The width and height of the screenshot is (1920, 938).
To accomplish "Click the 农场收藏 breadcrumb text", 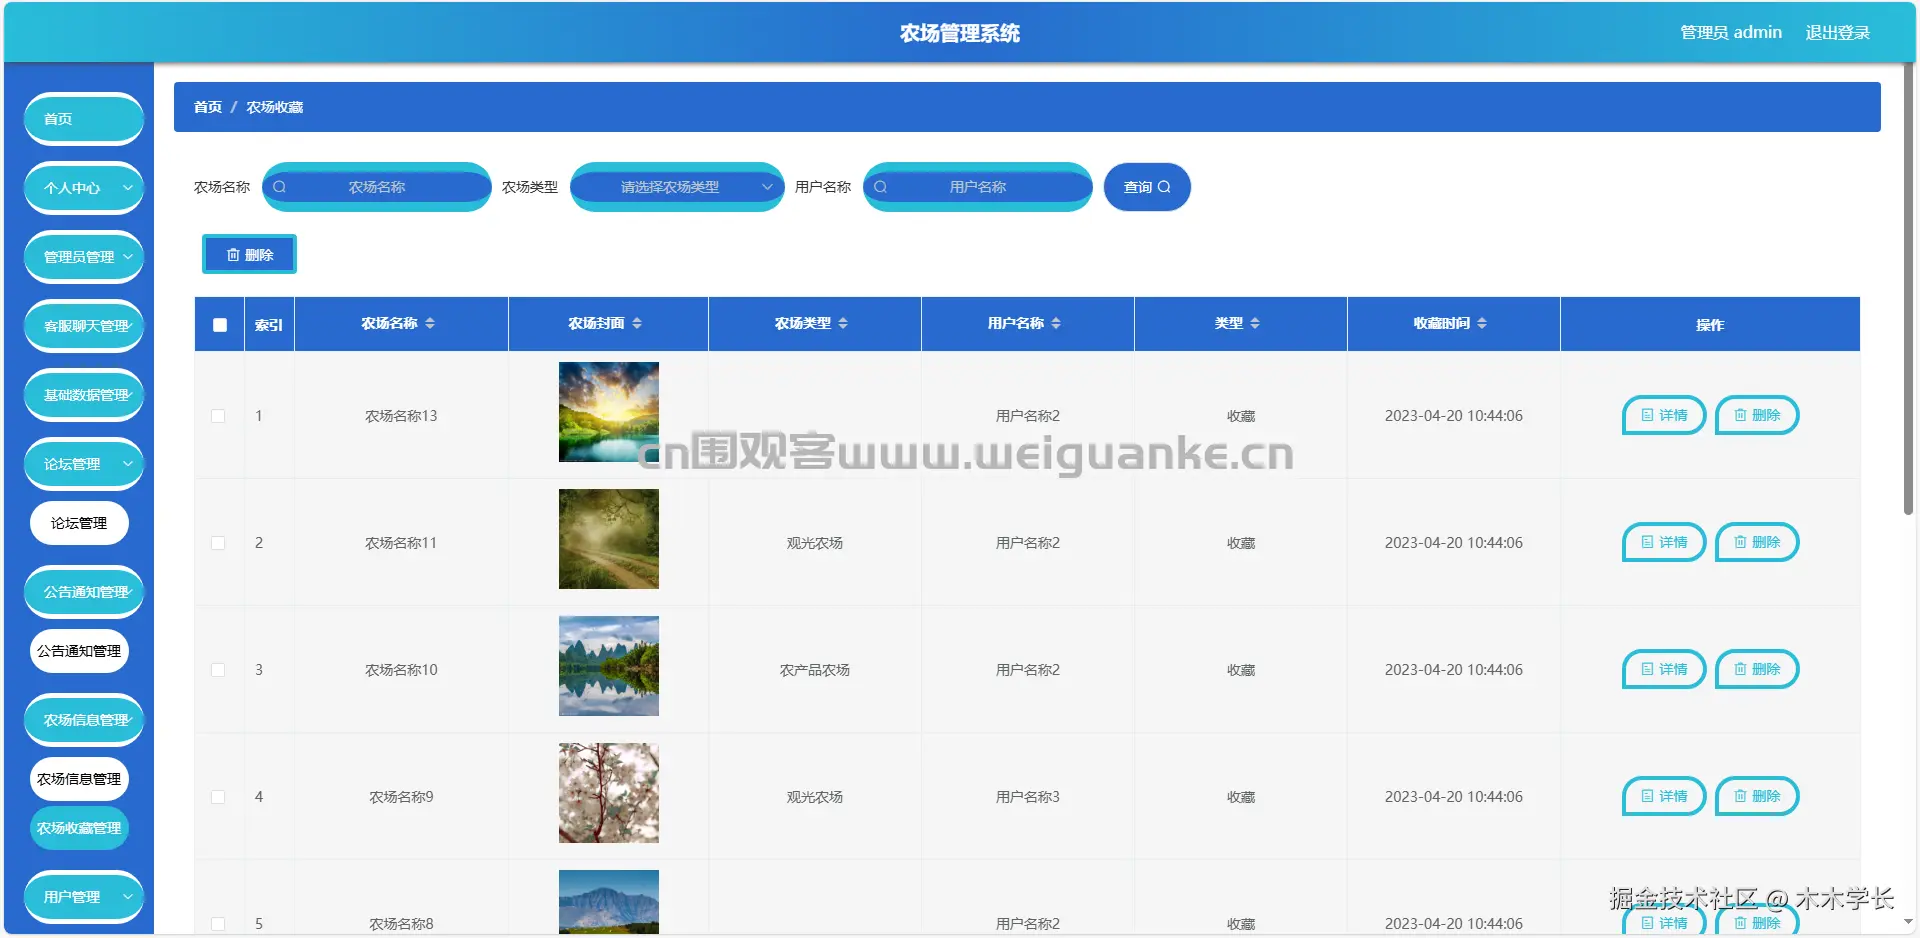I will (x=275, y=107).
